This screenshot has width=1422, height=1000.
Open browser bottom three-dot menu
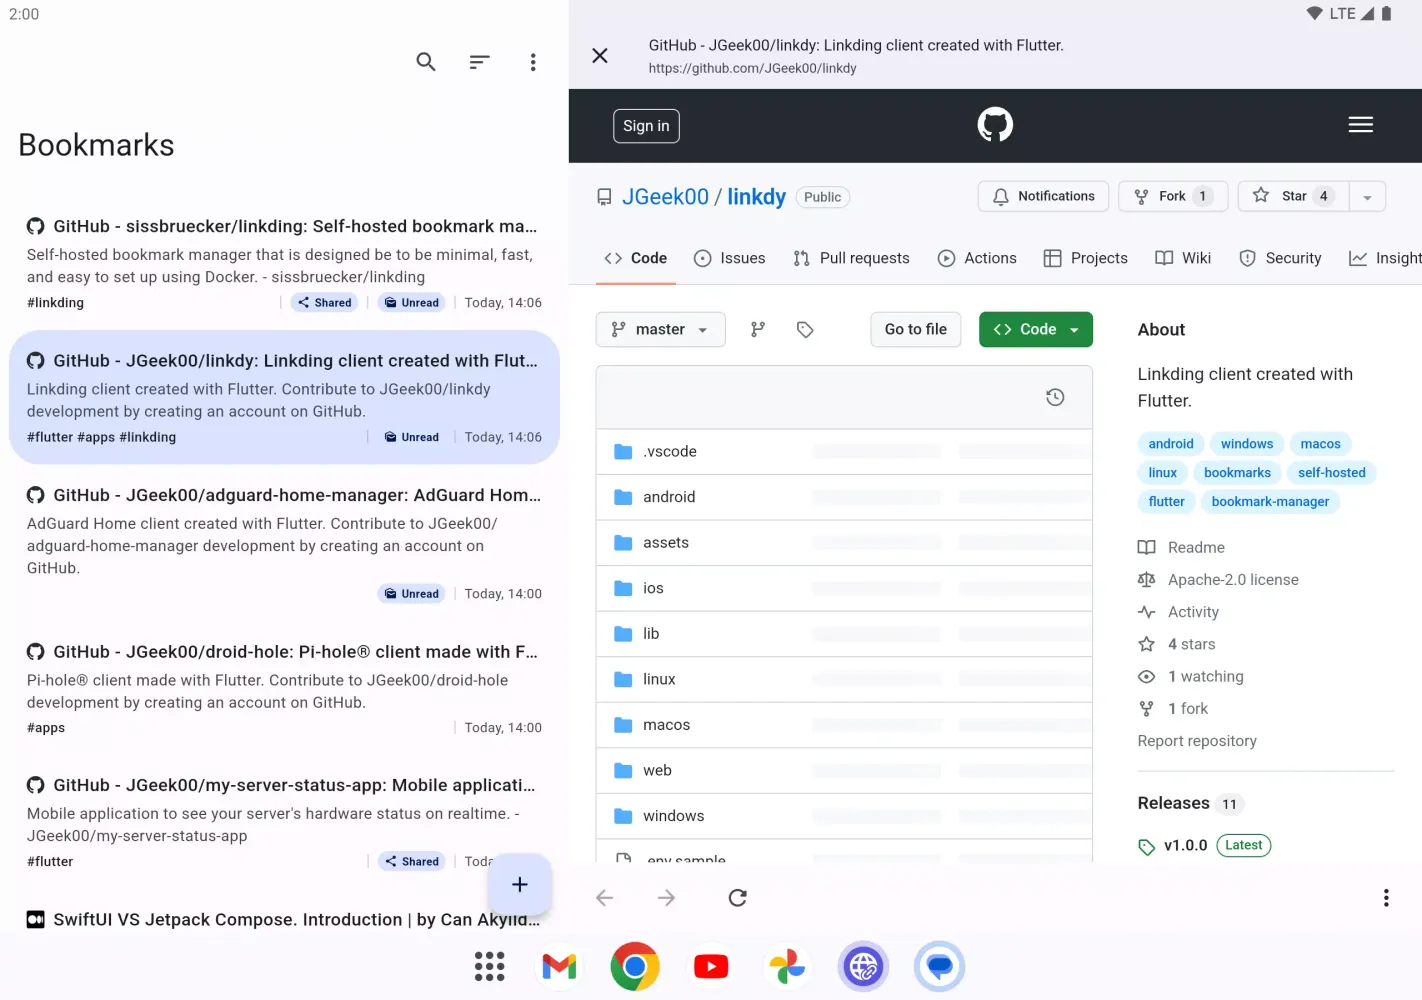[1386, 898]
